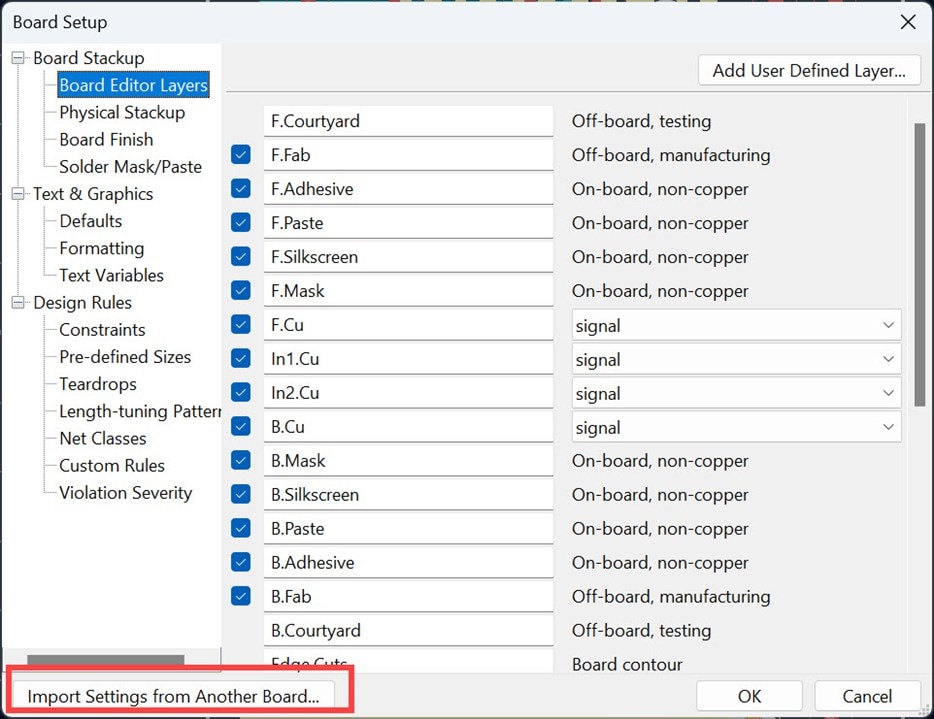Open the B.Cu layer type dropdown
The image size is (934, 719).
click(736, 427)
